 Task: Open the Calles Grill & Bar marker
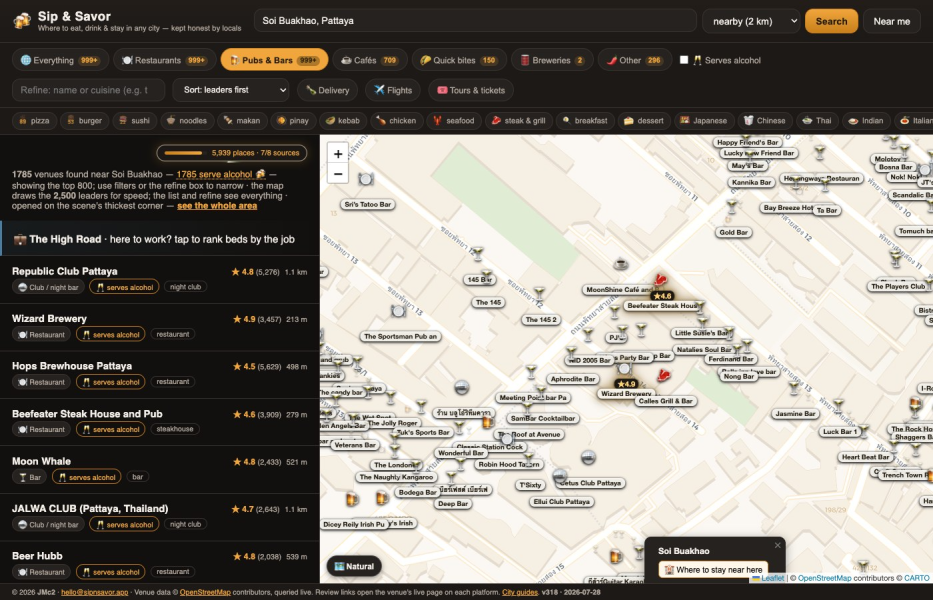point(665,401)
